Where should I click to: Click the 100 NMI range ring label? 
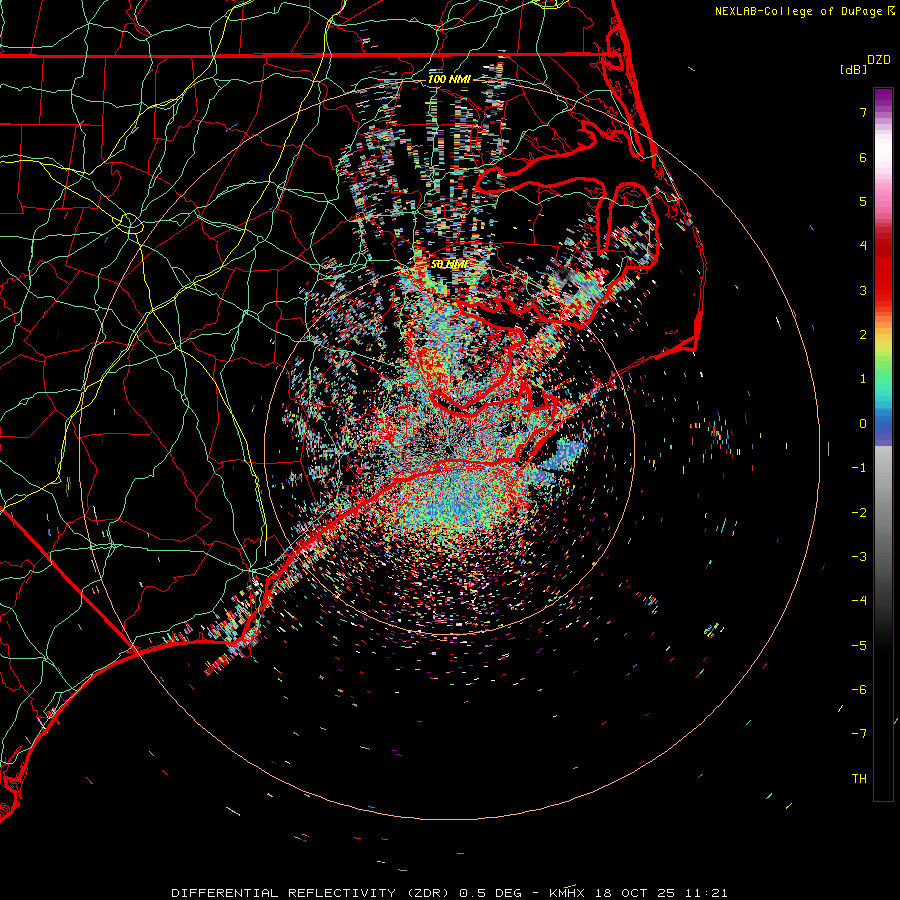point(449,79)
